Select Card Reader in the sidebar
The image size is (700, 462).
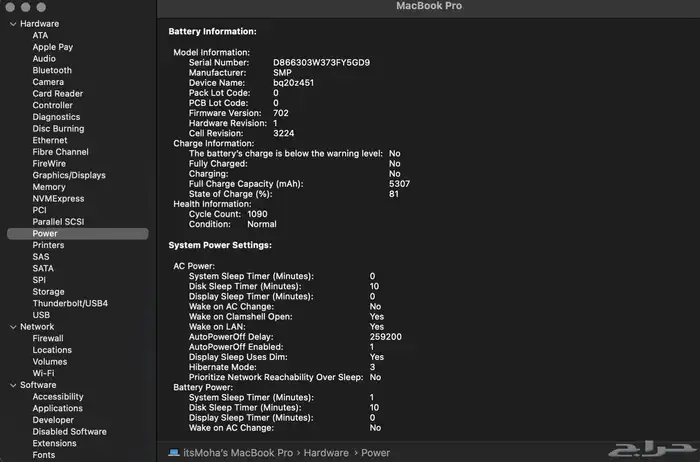point(58,93)
